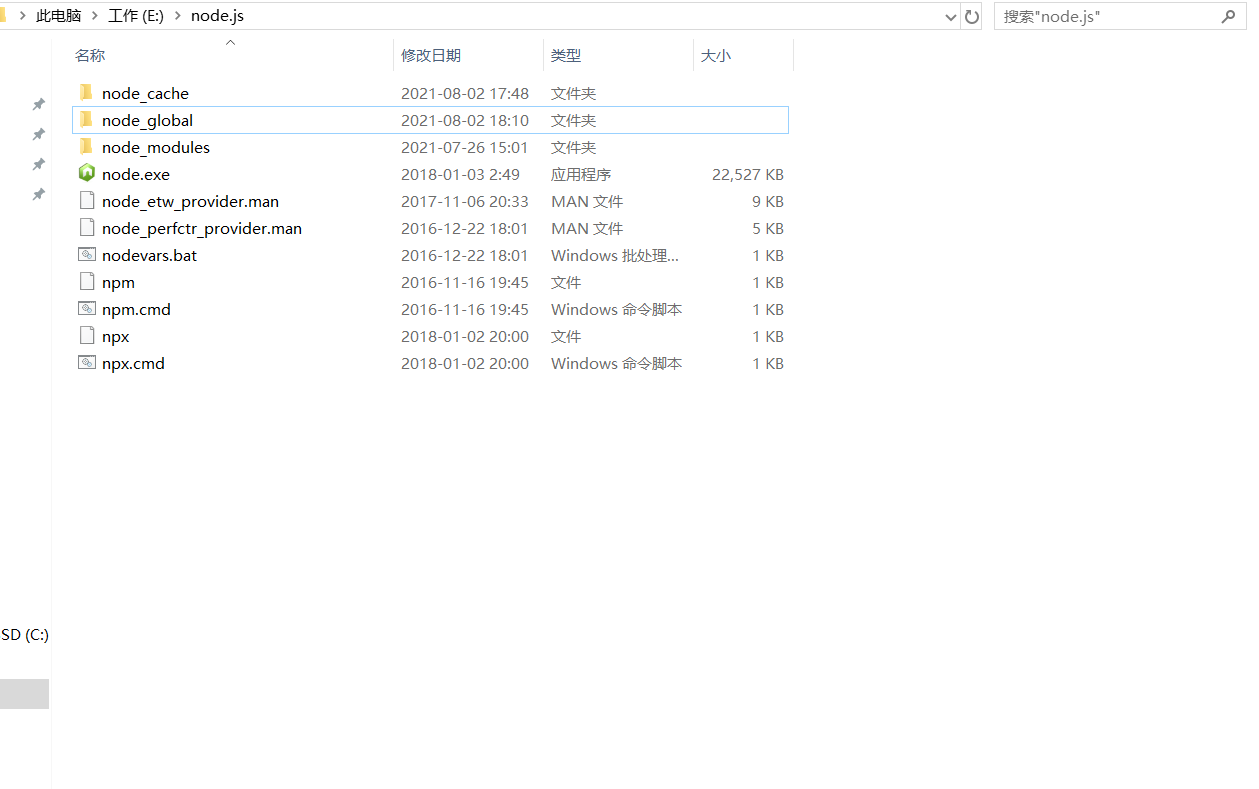The image size is (1259, 789).
Task: Click the nodevars.bat batch file icon
Action: pos(86,255)
